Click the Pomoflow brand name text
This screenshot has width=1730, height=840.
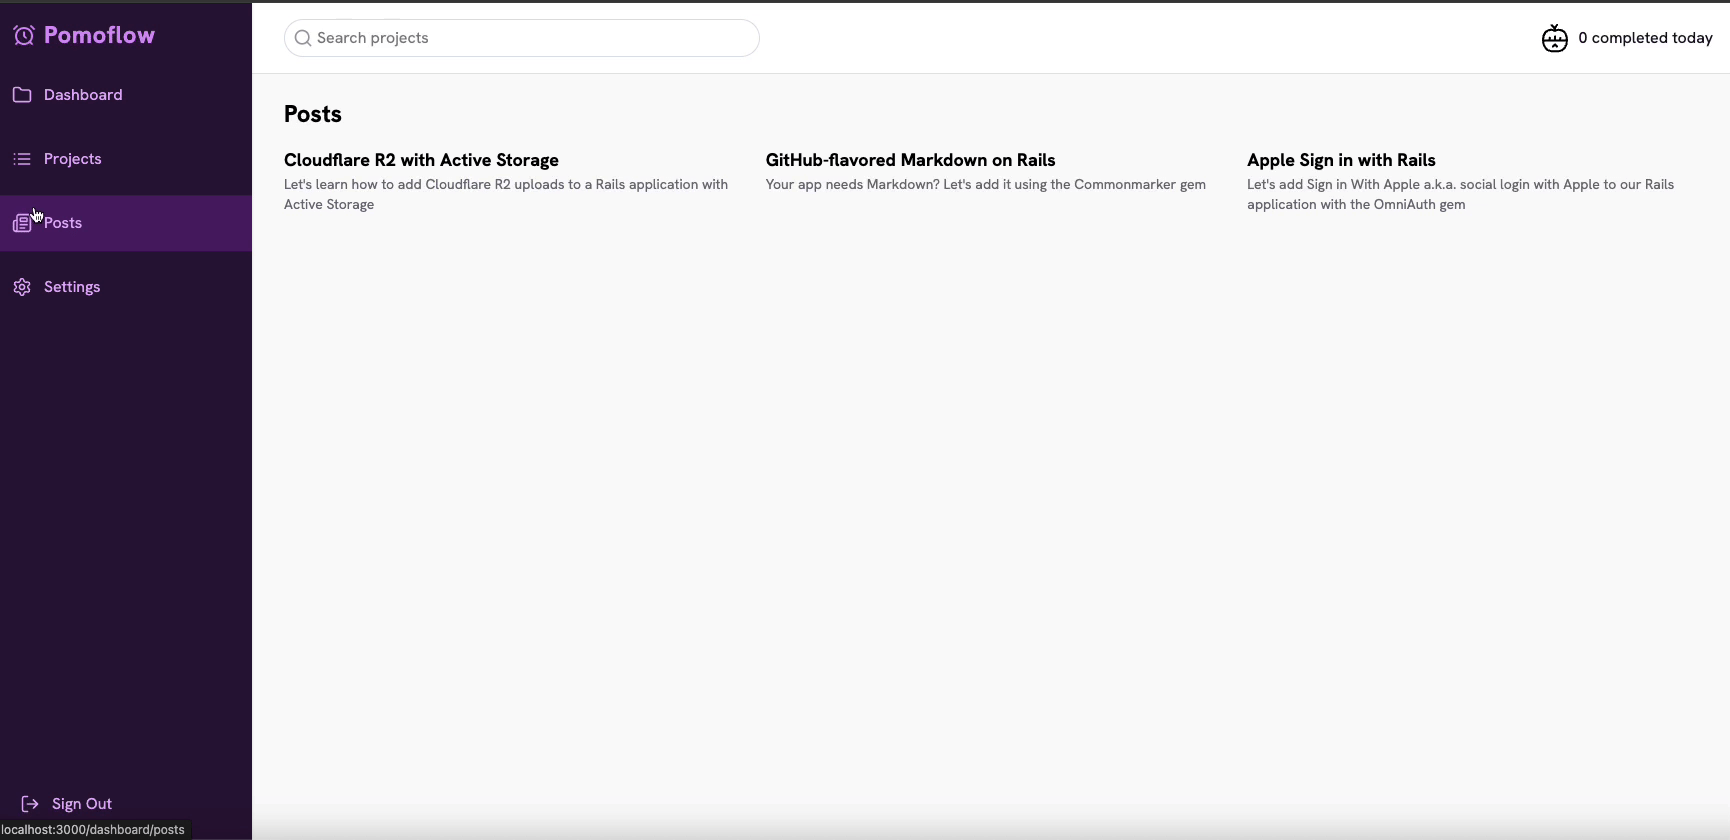(x=99, y=35)
